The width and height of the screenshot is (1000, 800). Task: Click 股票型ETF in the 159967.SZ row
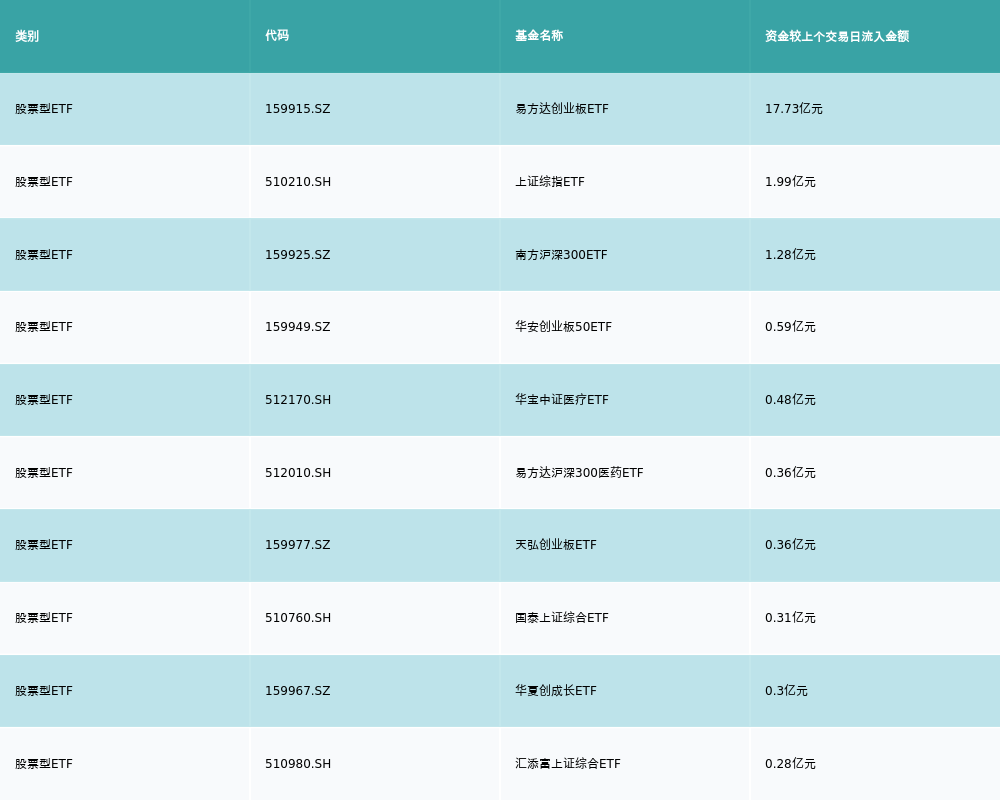tap(44, 691)
